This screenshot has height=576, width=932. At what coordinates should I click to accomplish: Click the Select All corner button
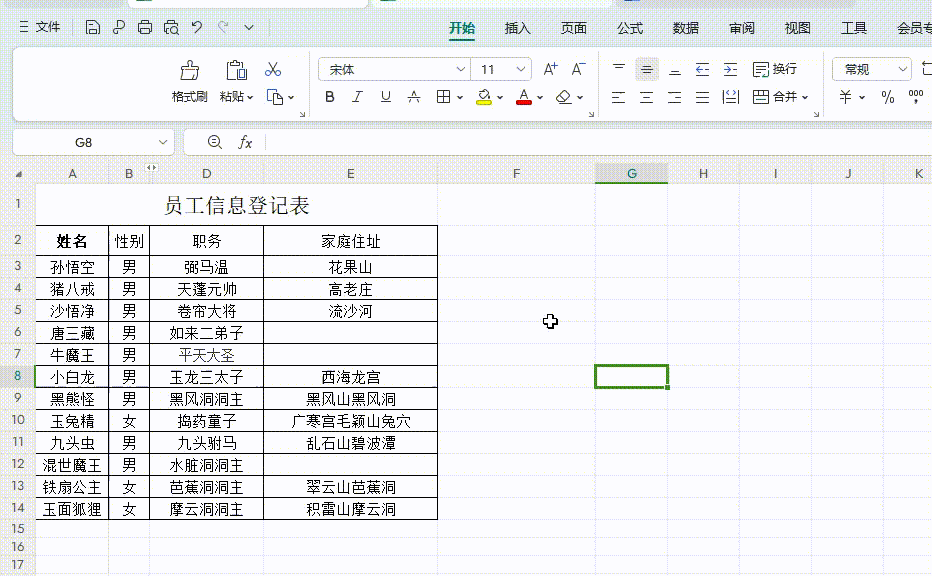tap(19, 174)
